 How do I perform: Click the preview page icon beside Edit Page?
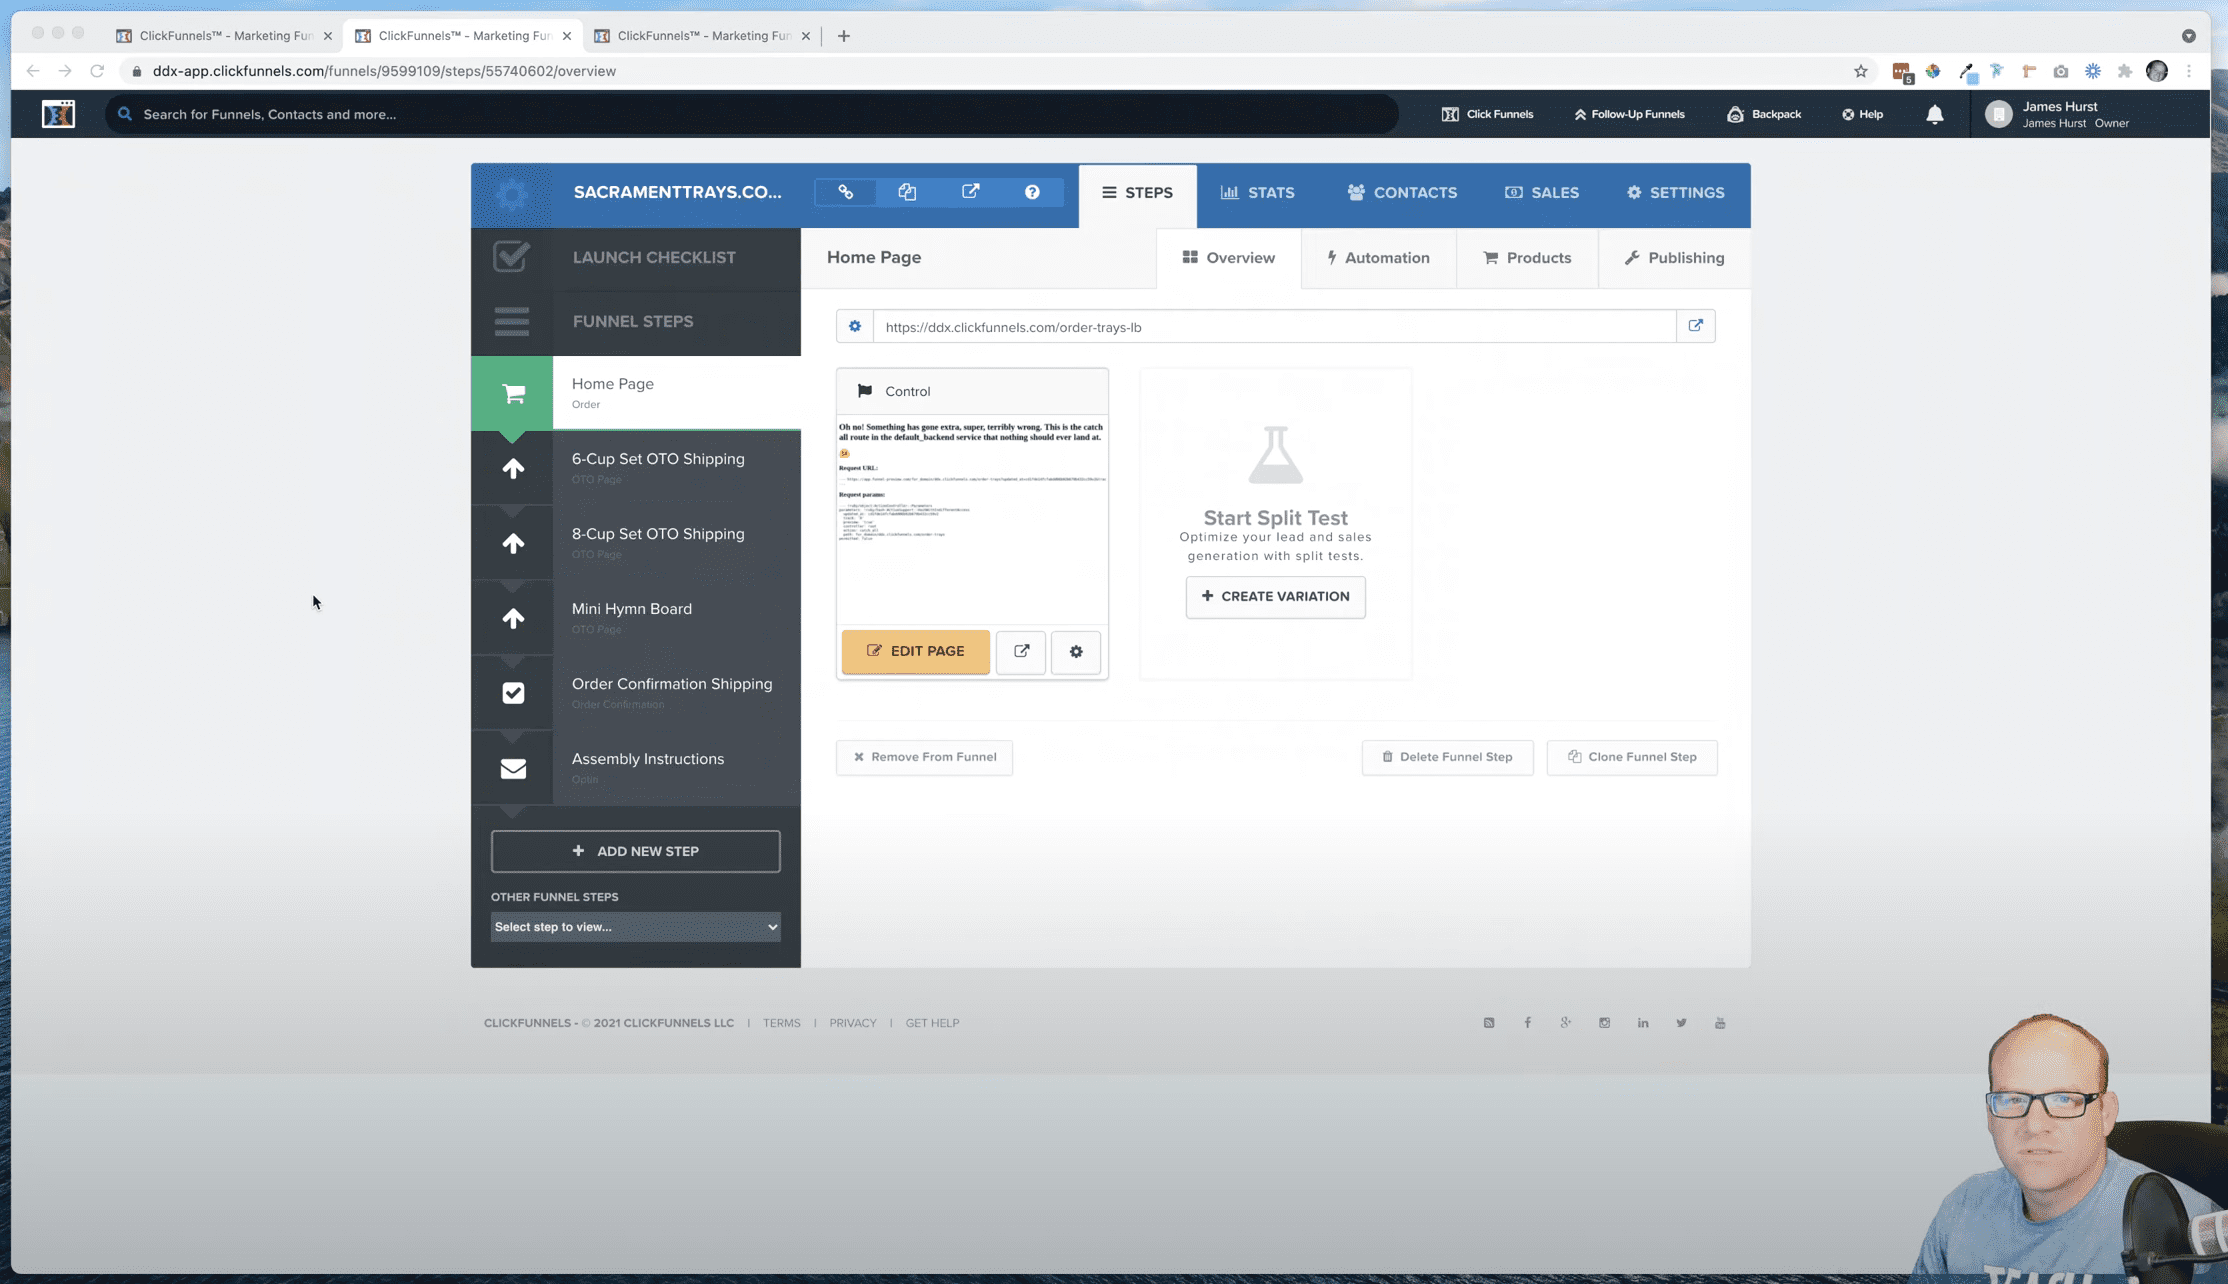click(x=1021, y=651)
